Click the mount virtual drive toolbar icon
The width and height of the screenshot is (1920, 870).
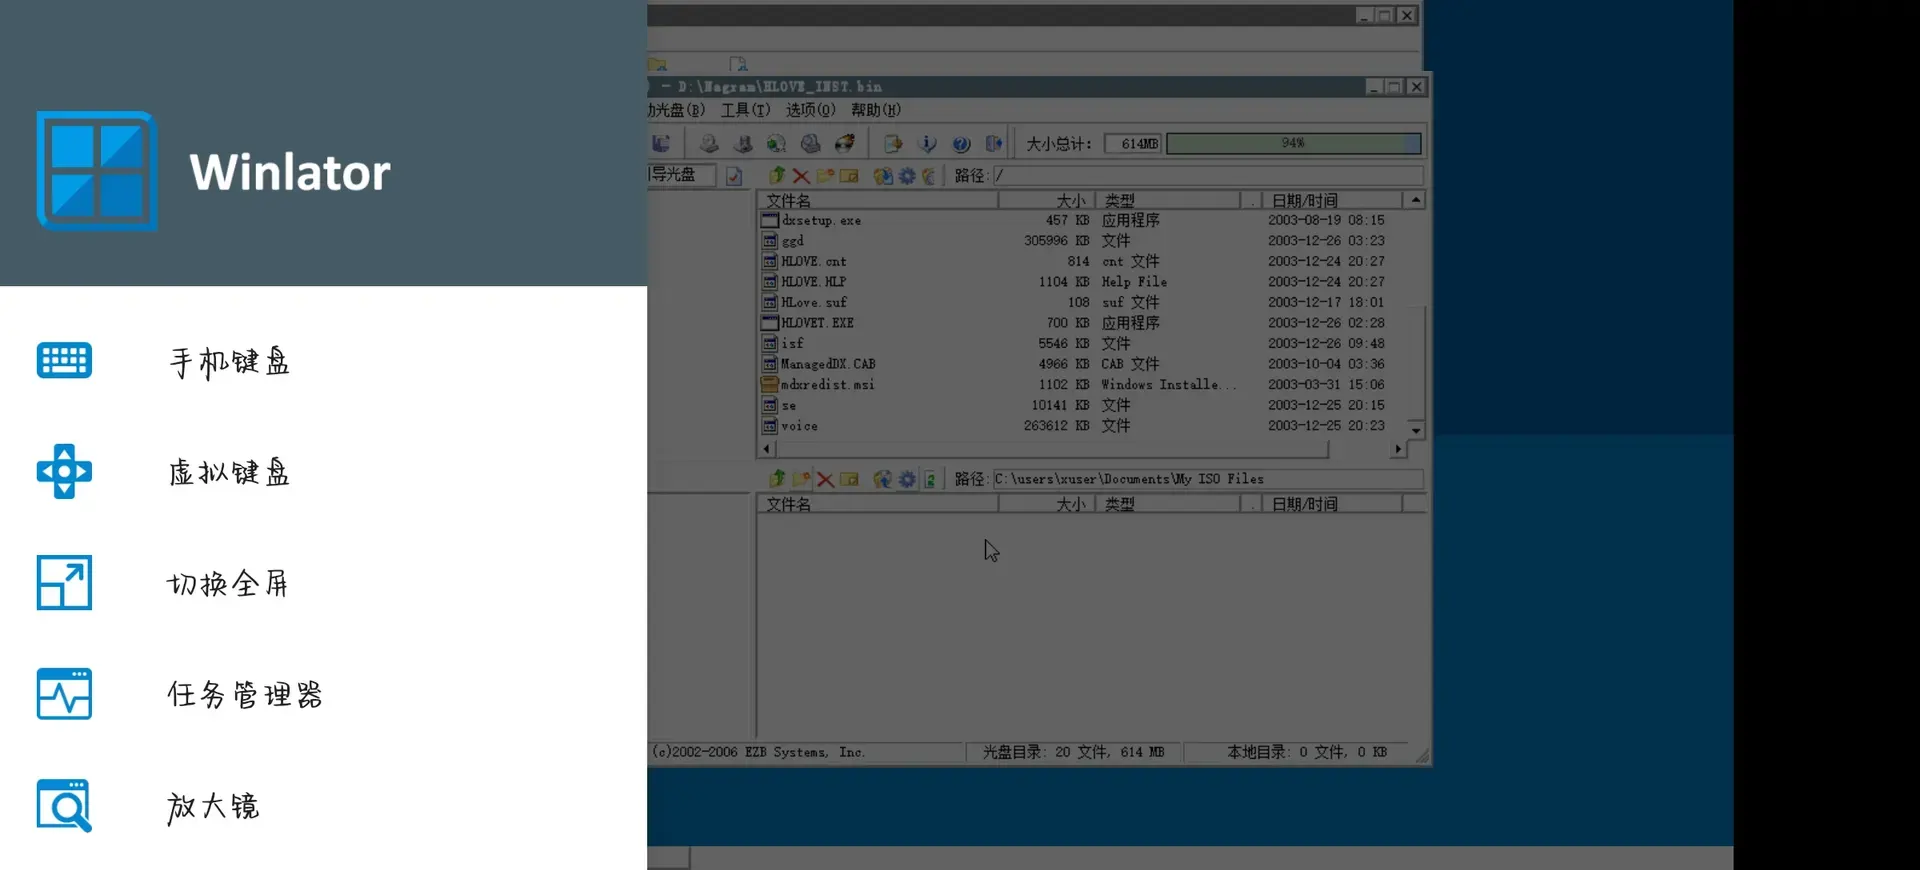pos(810,144)
